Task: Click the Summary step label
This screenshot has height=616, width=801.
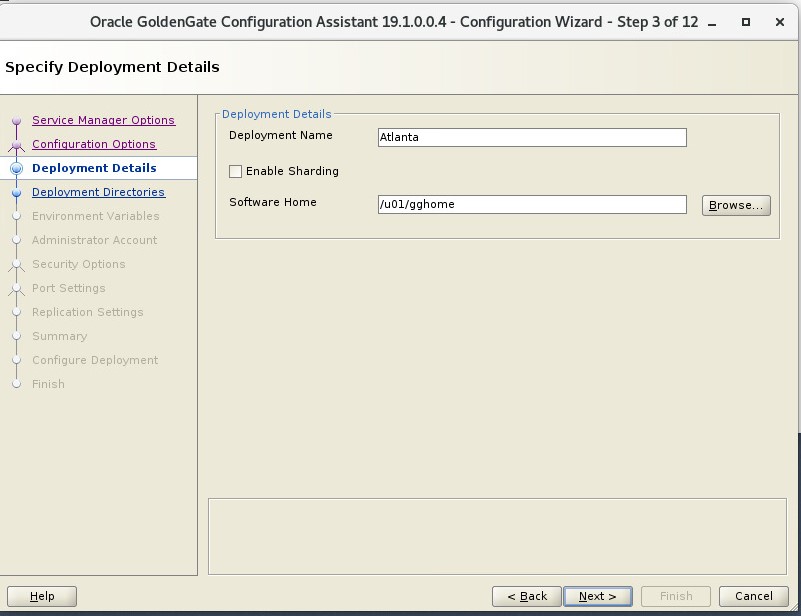Action: pos(60,336)
